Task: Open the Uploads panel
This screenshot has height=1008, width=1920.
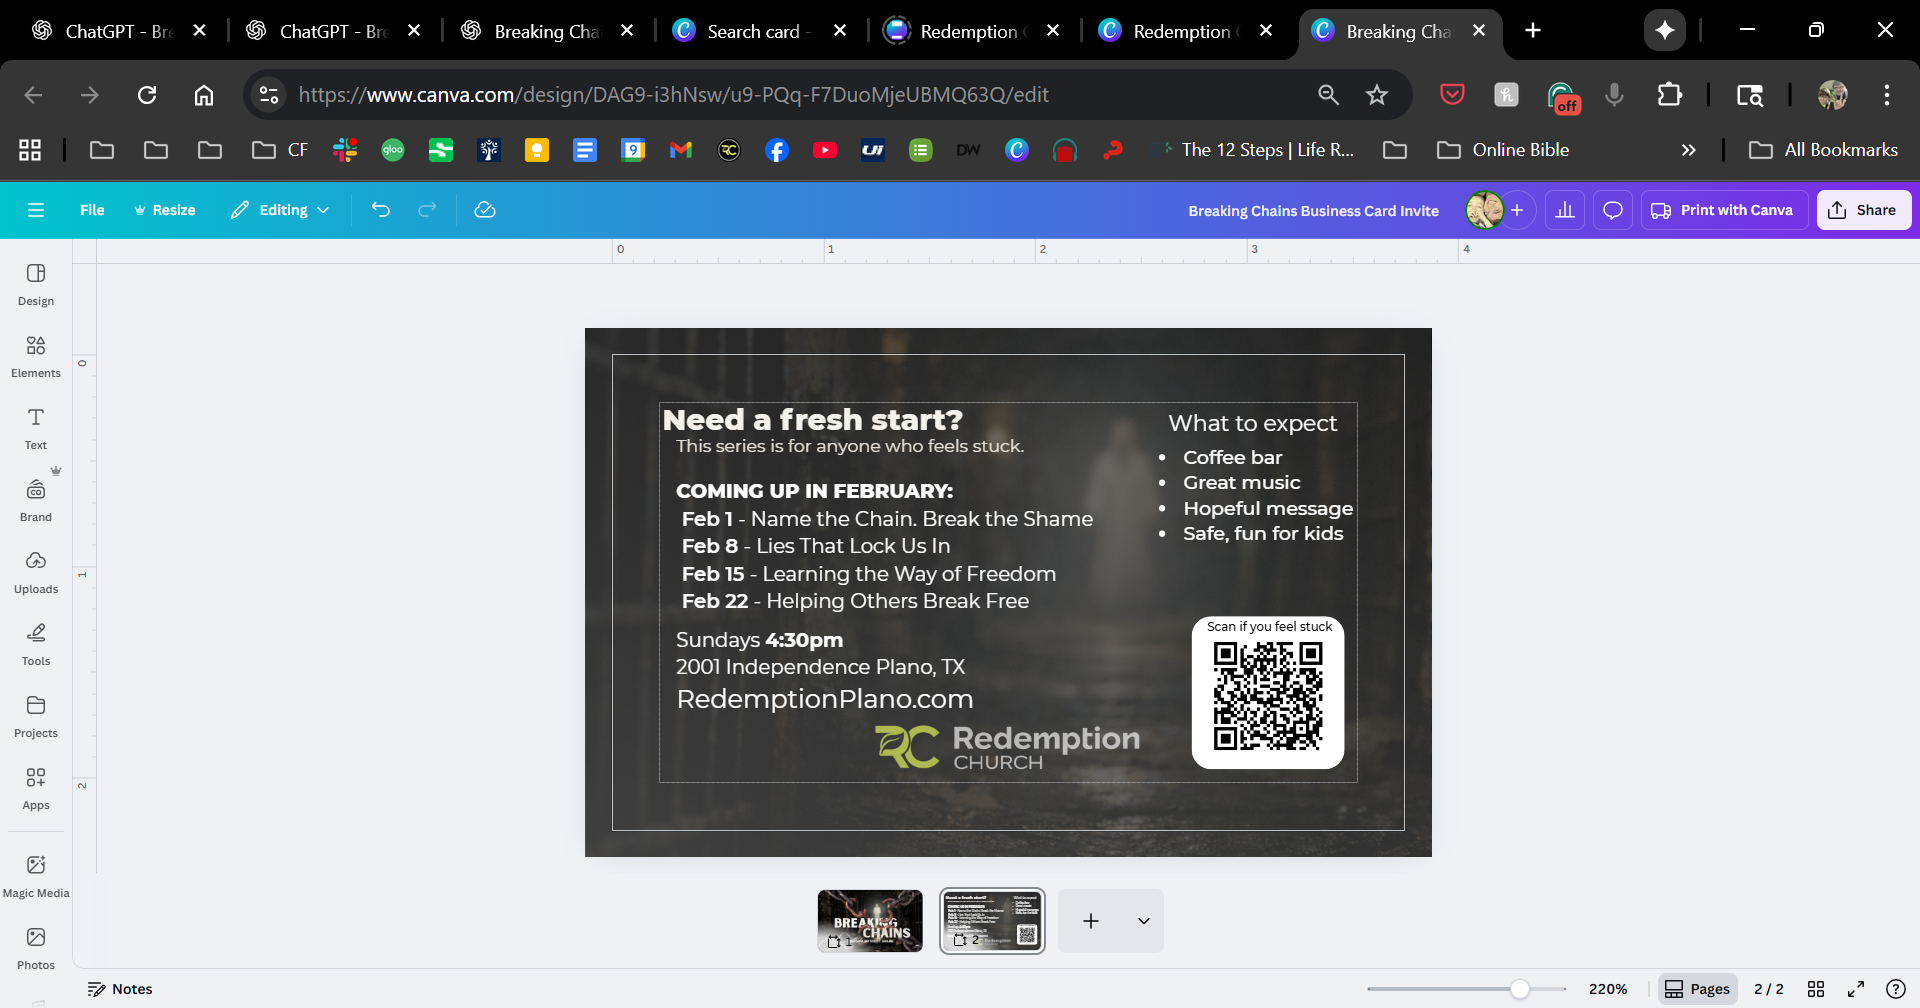Action: click(x=36, y=572)
